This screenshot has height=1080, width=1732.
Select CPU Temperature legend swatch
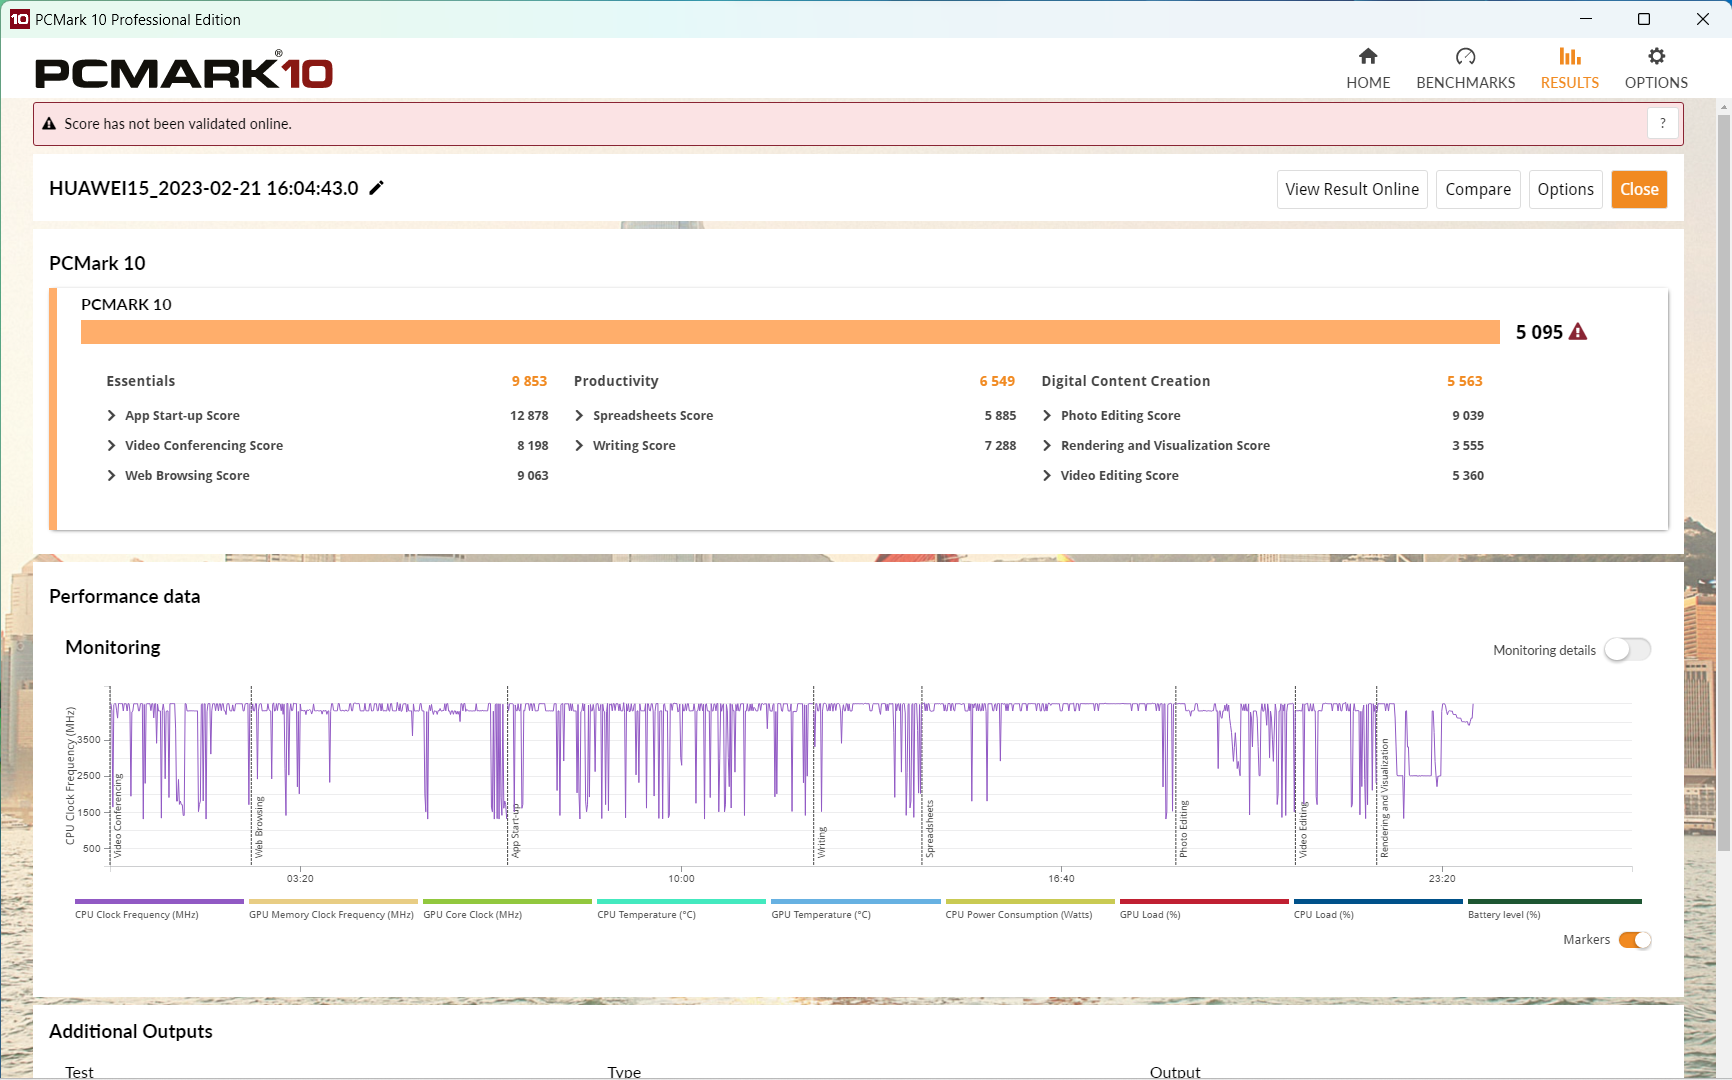pos(681,901)
